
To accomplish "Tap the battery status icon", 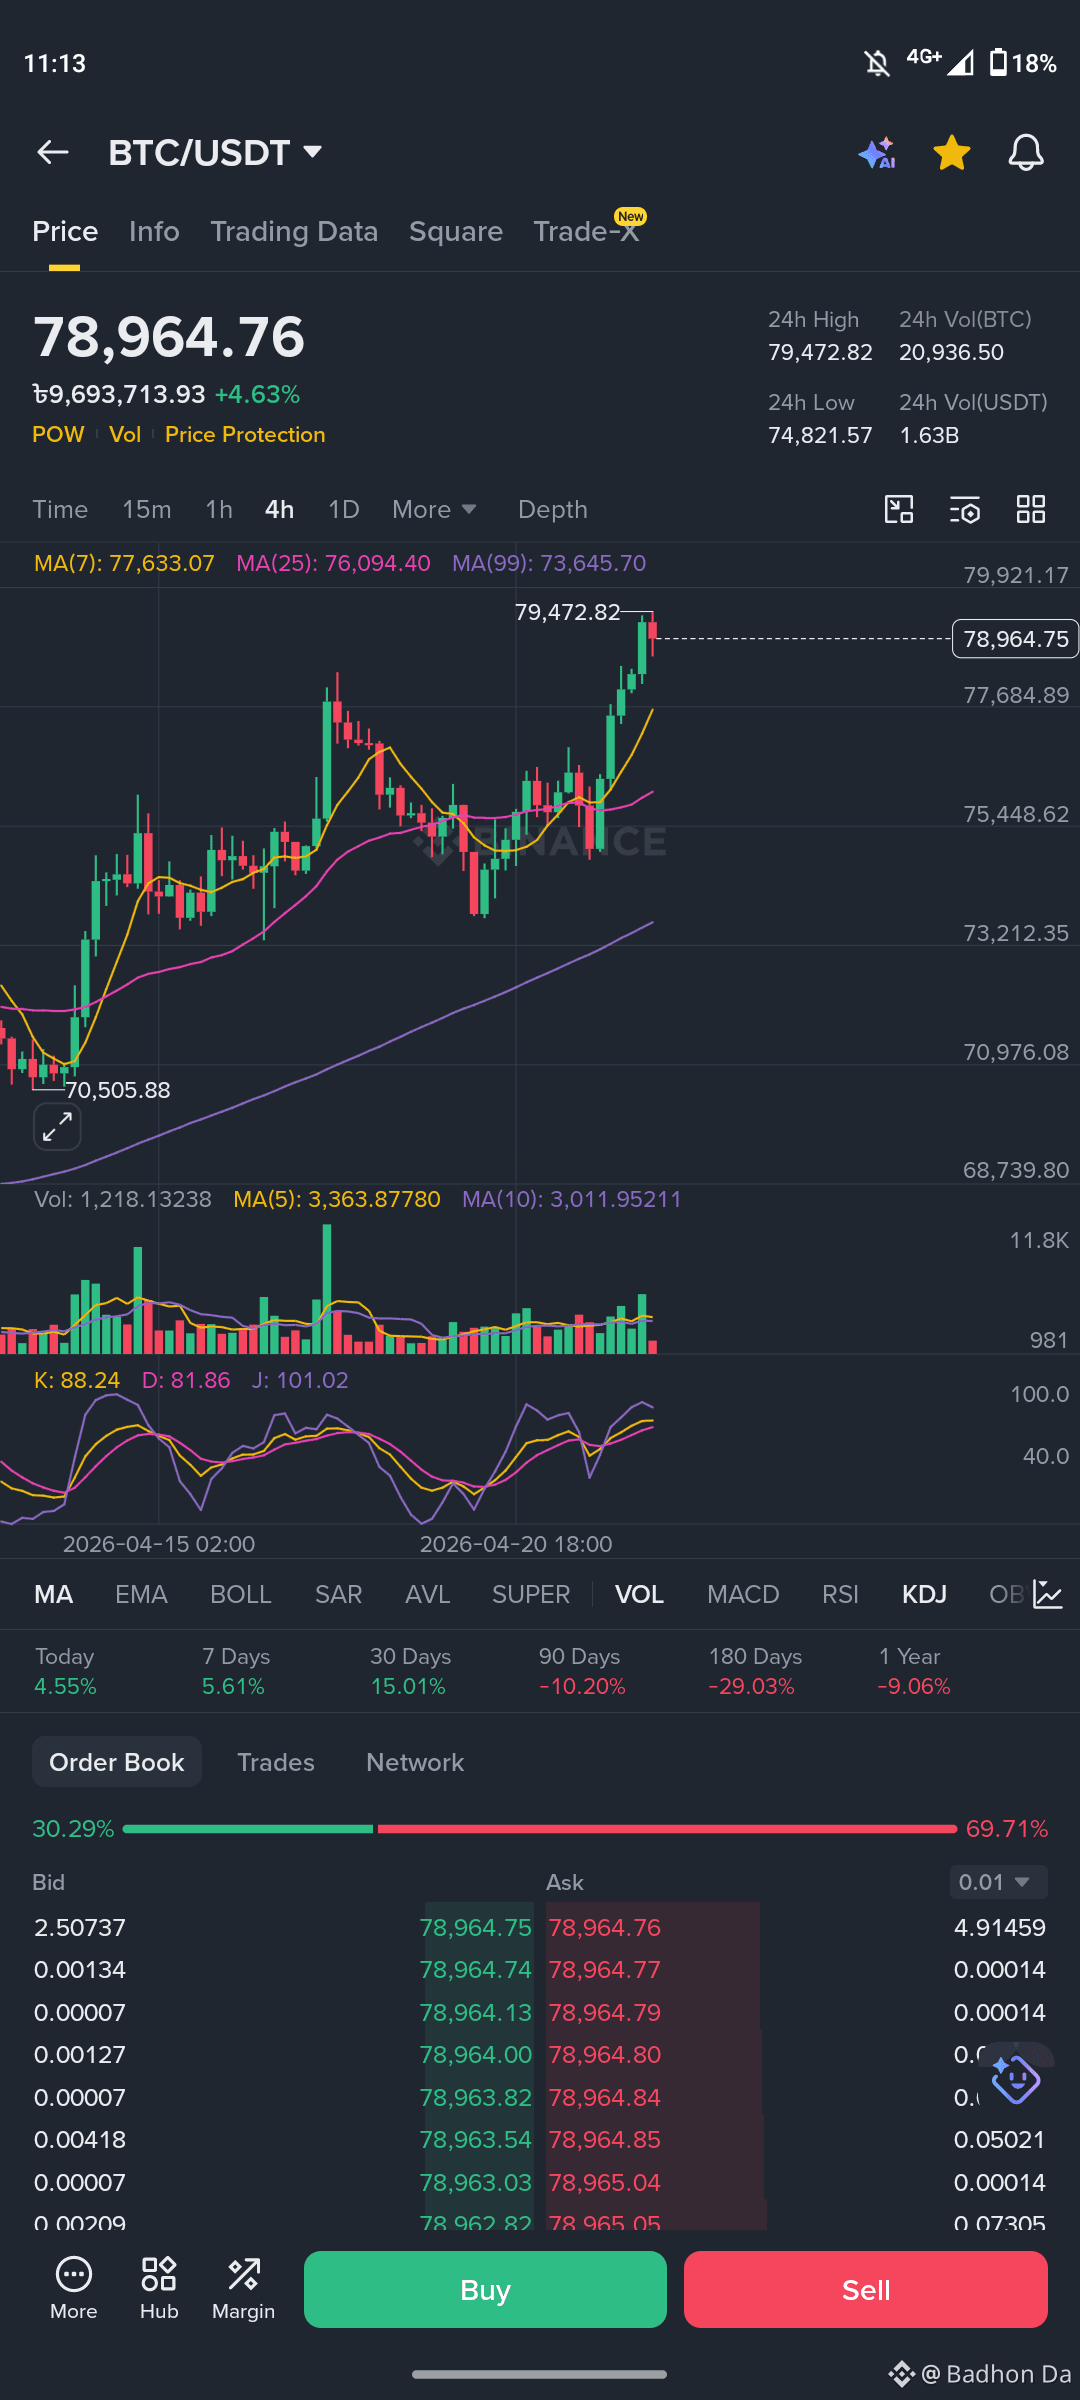I will pos(998,63).
